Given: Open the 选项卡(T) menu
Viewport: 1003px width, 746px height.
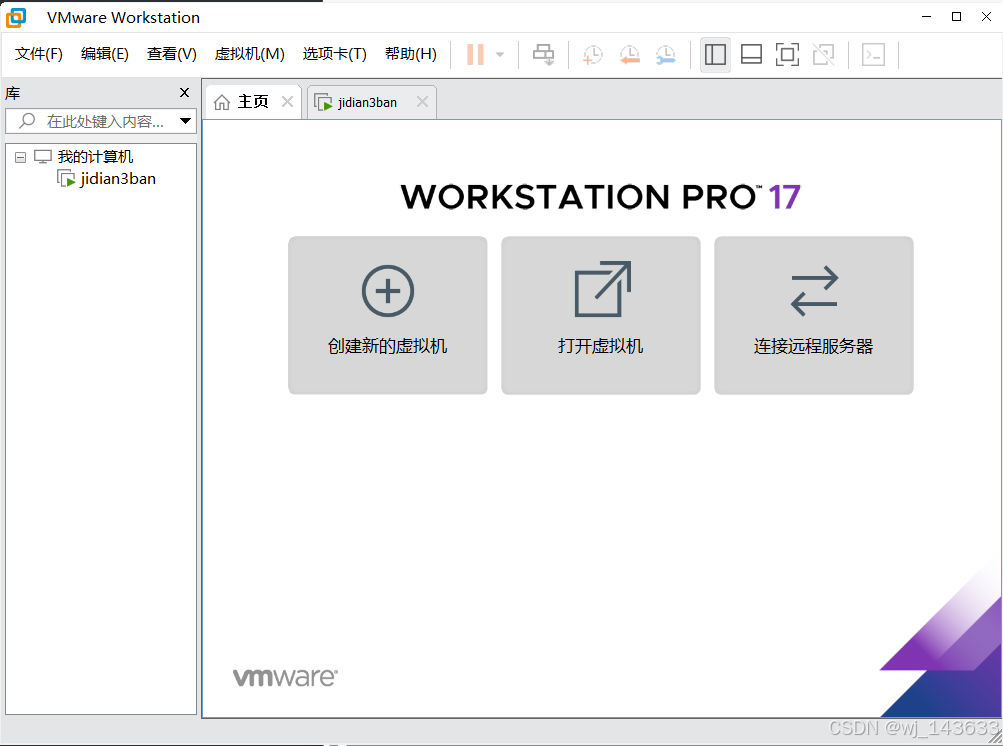Looking at the screenshot, I should tap(335, 54).
